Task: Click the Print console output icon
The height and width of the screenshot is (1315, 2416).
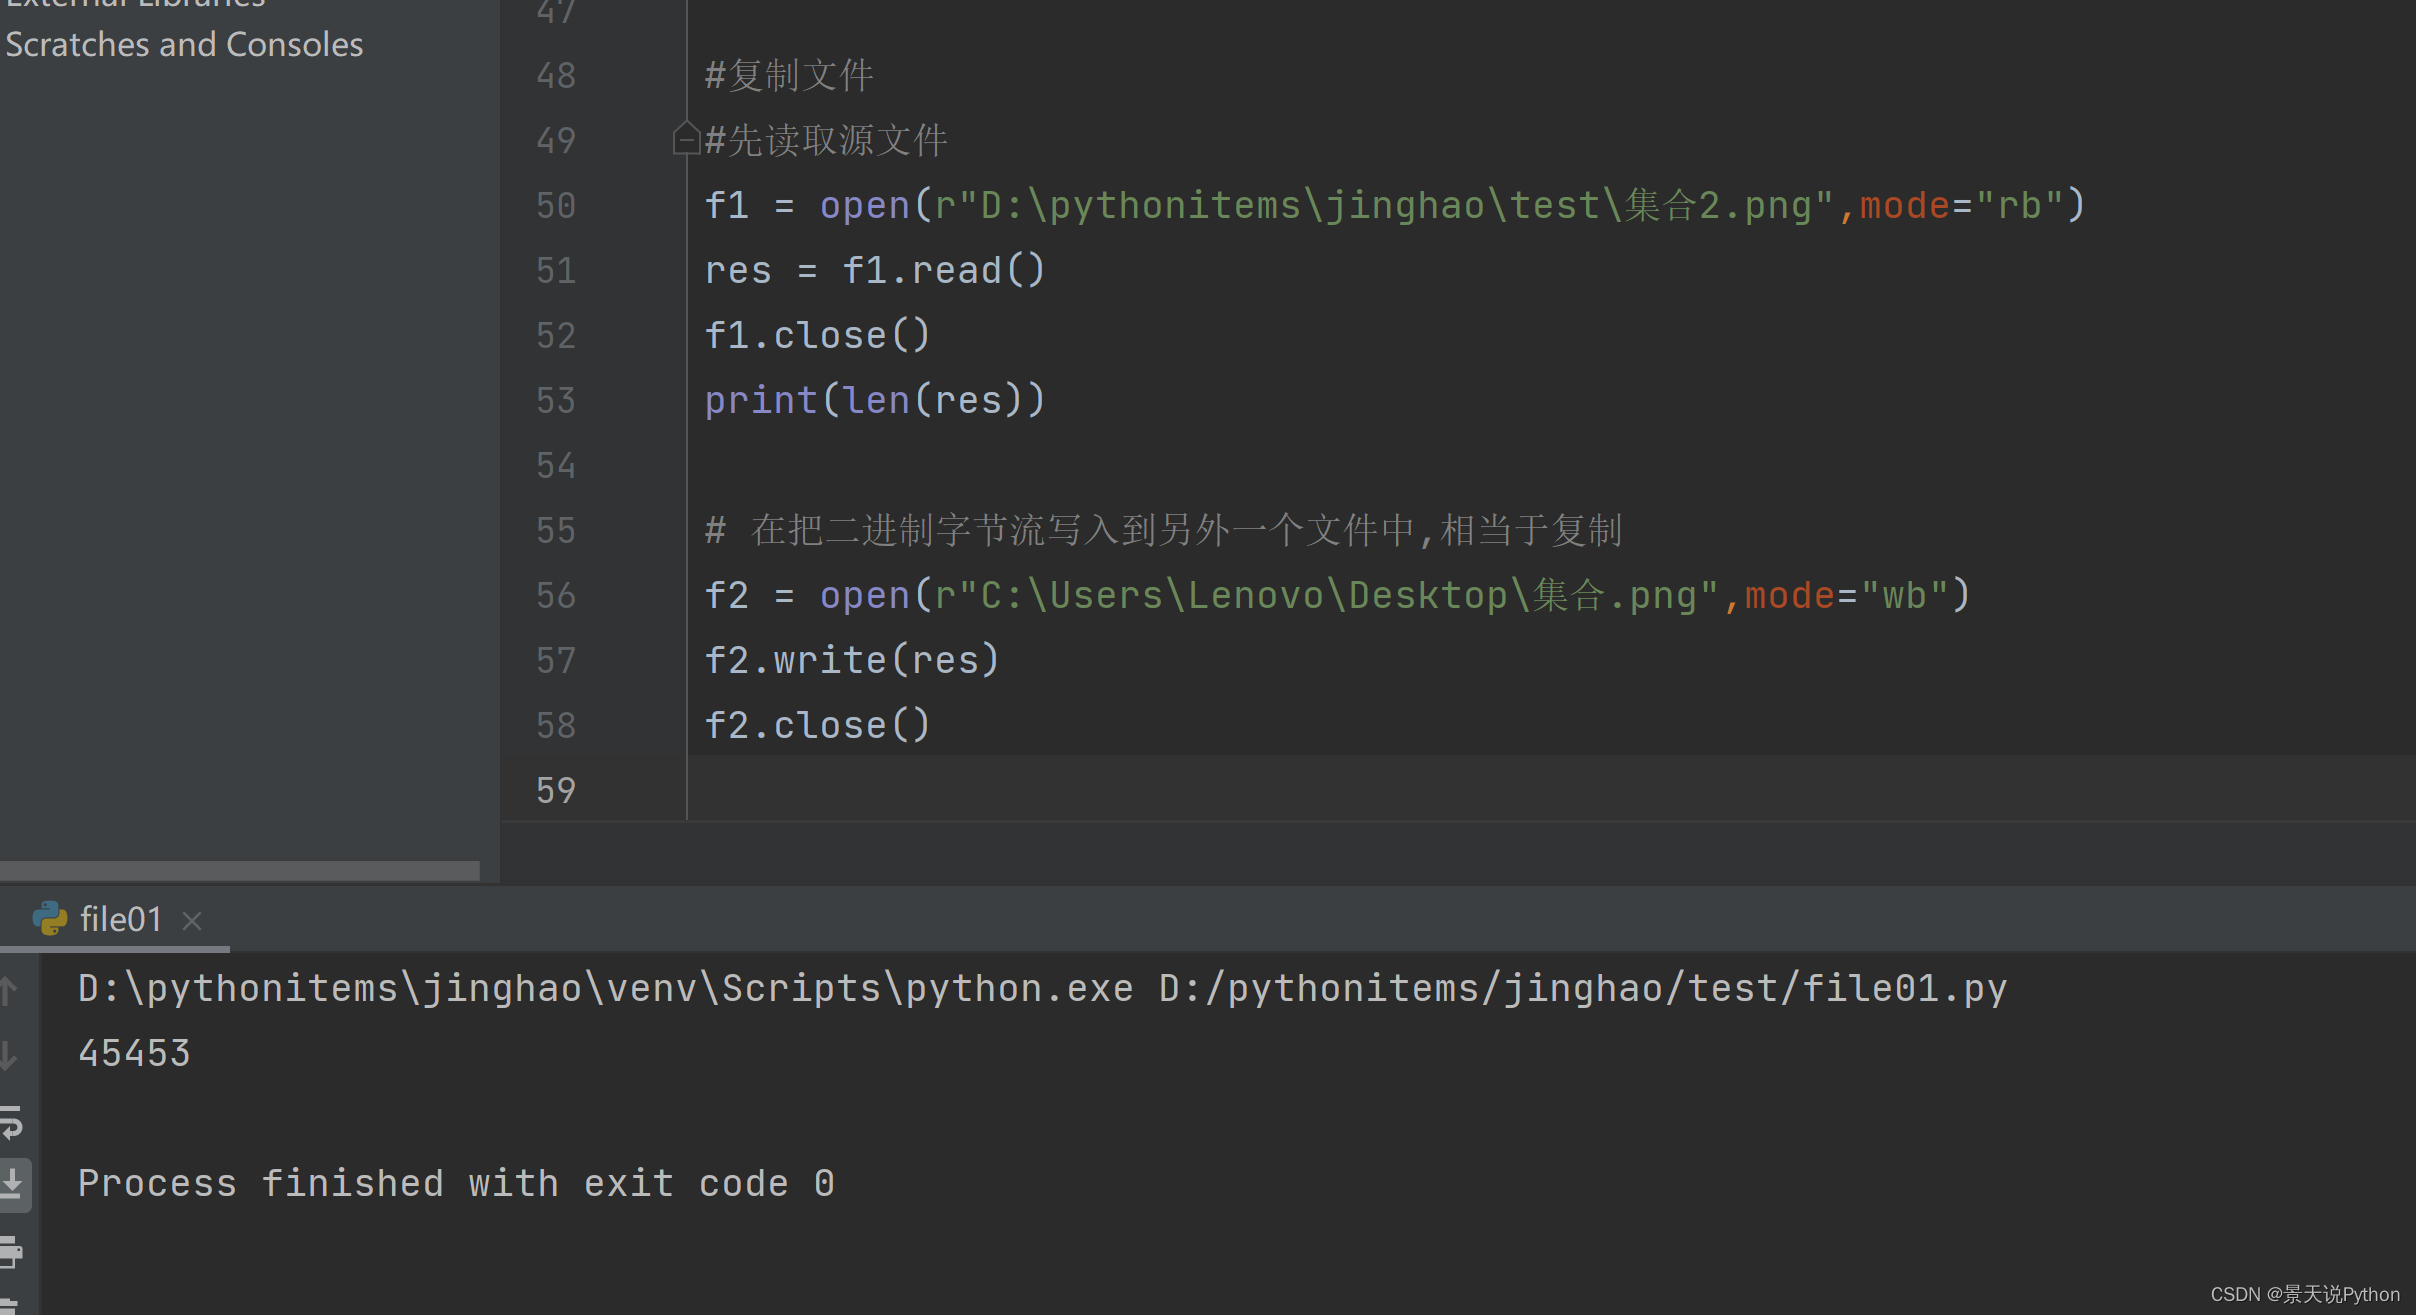Action: 11,1250
